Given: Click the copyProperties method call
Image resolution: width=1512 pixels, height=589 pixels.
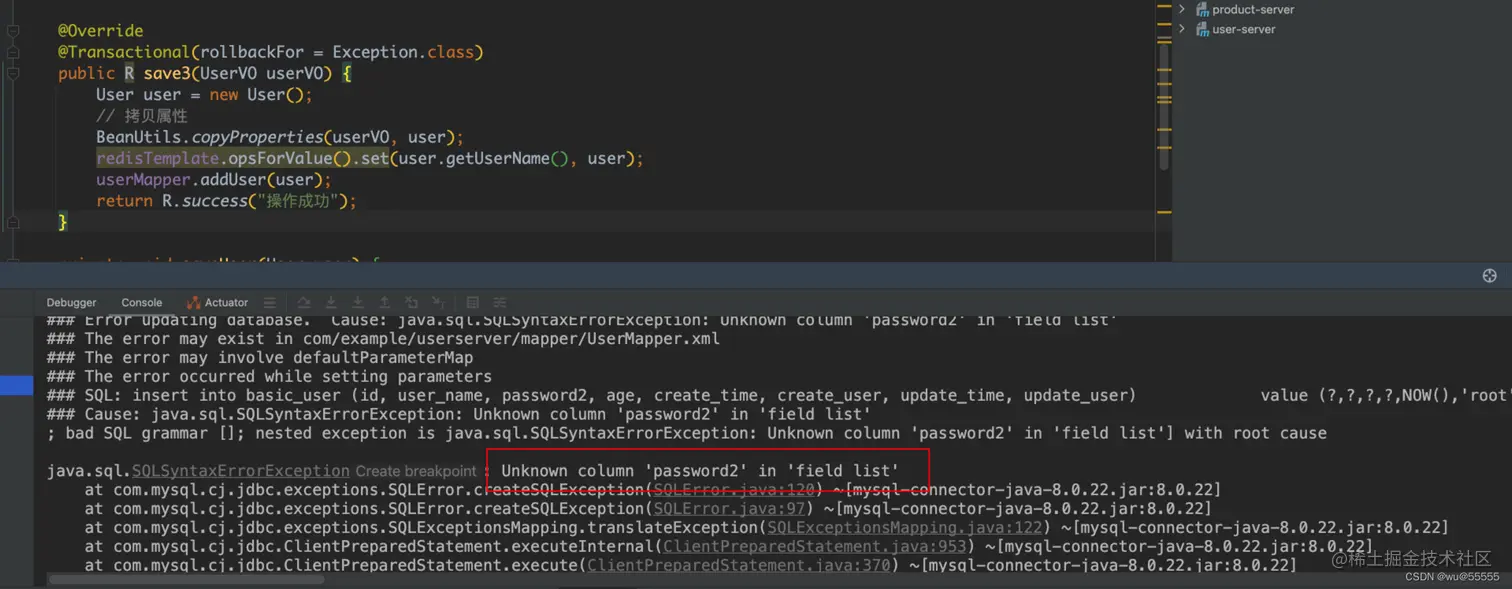Looking at the screenshot, I should pos(258,137).
